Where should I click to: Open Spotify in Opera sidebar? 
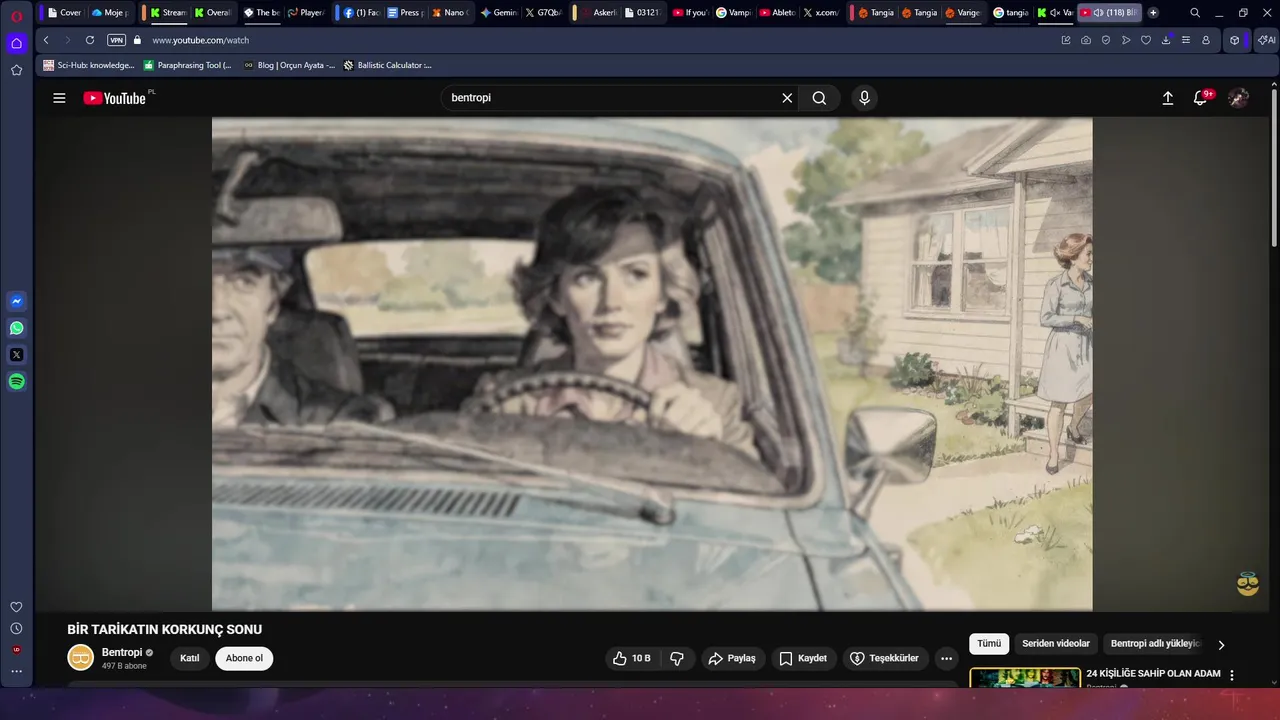(16, 381)
